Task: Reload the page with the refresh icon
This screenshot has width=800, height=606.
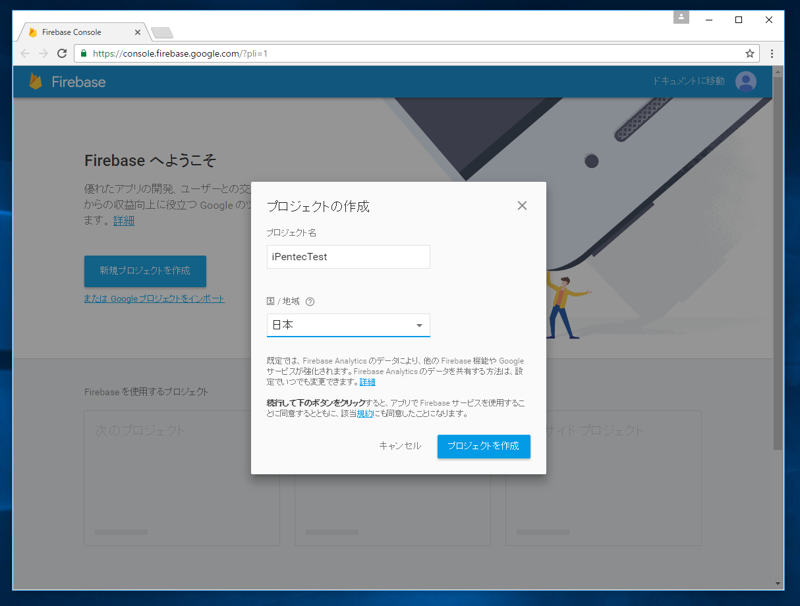Action: (62, 54)
